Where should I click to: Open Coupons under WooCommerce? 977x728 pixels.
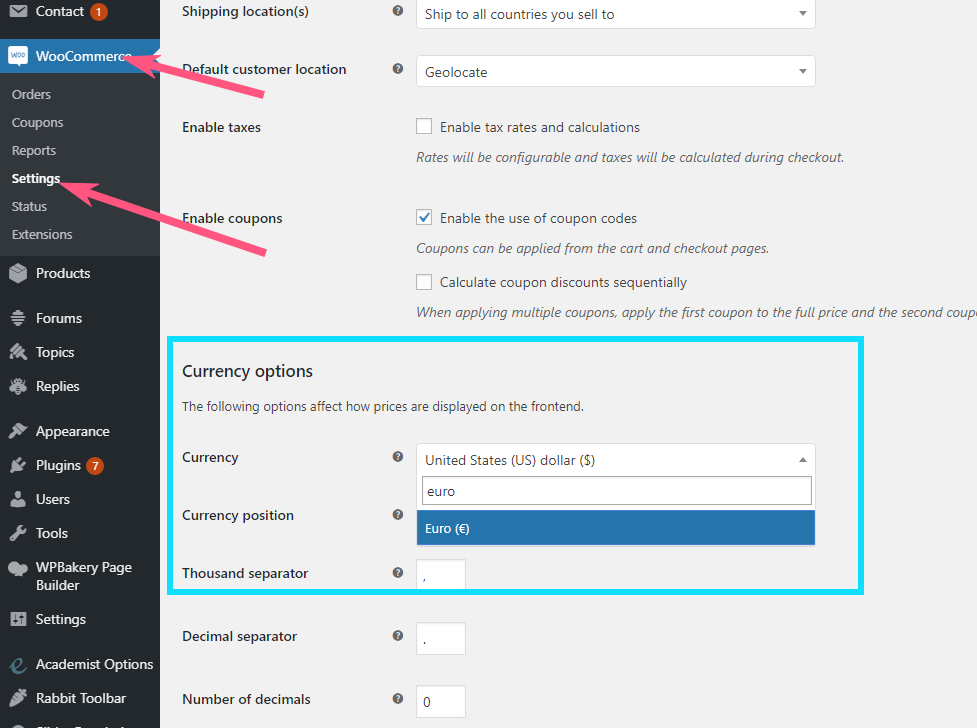coord(37,122)
